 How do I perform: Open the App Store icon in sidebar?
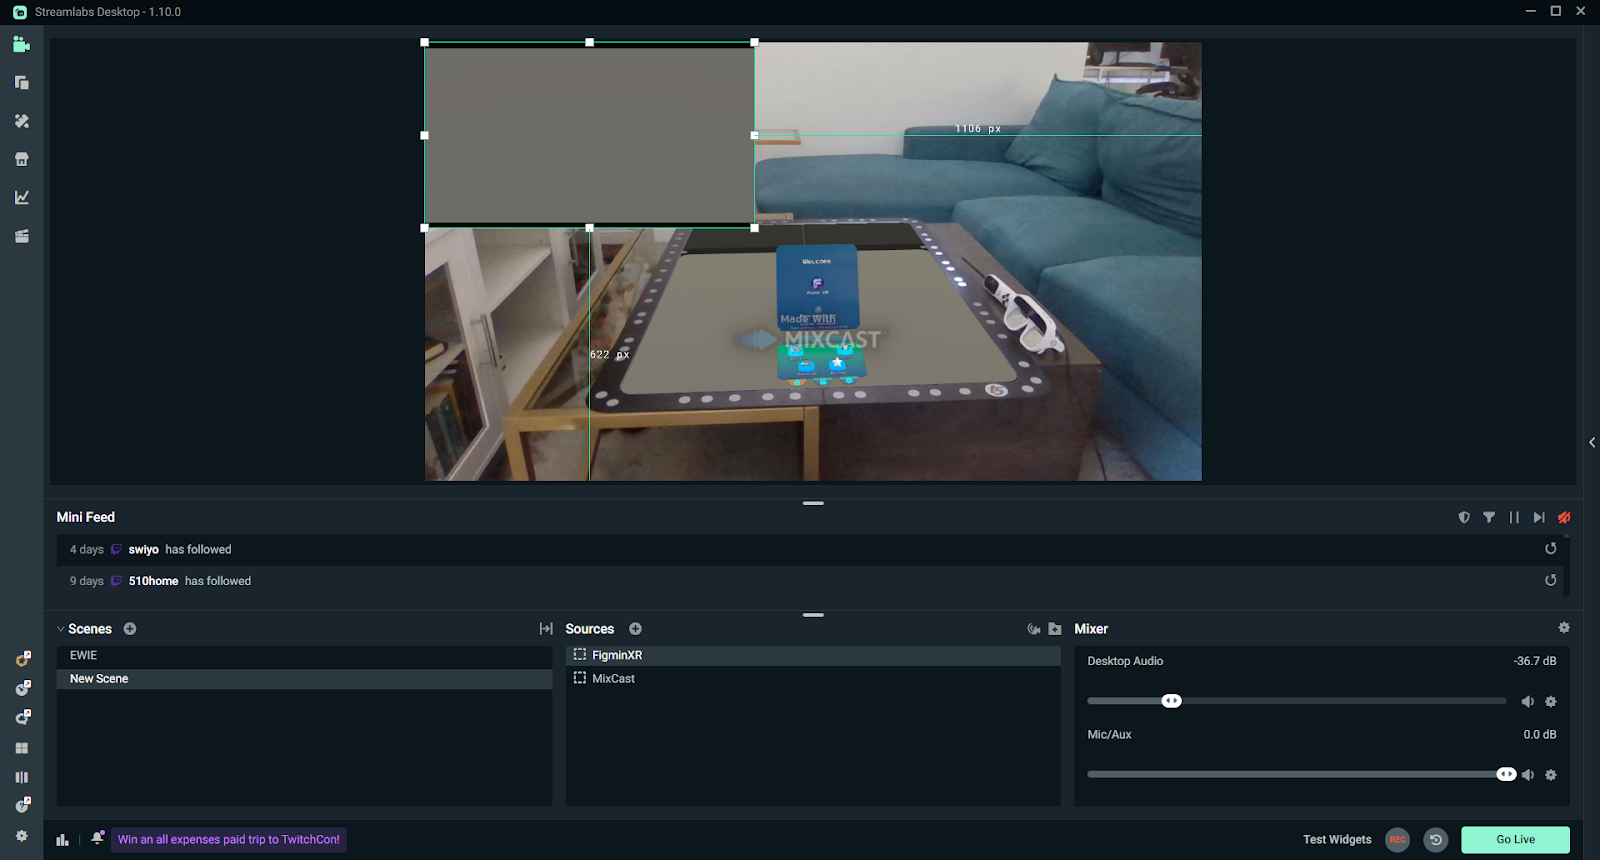(21, 159)
